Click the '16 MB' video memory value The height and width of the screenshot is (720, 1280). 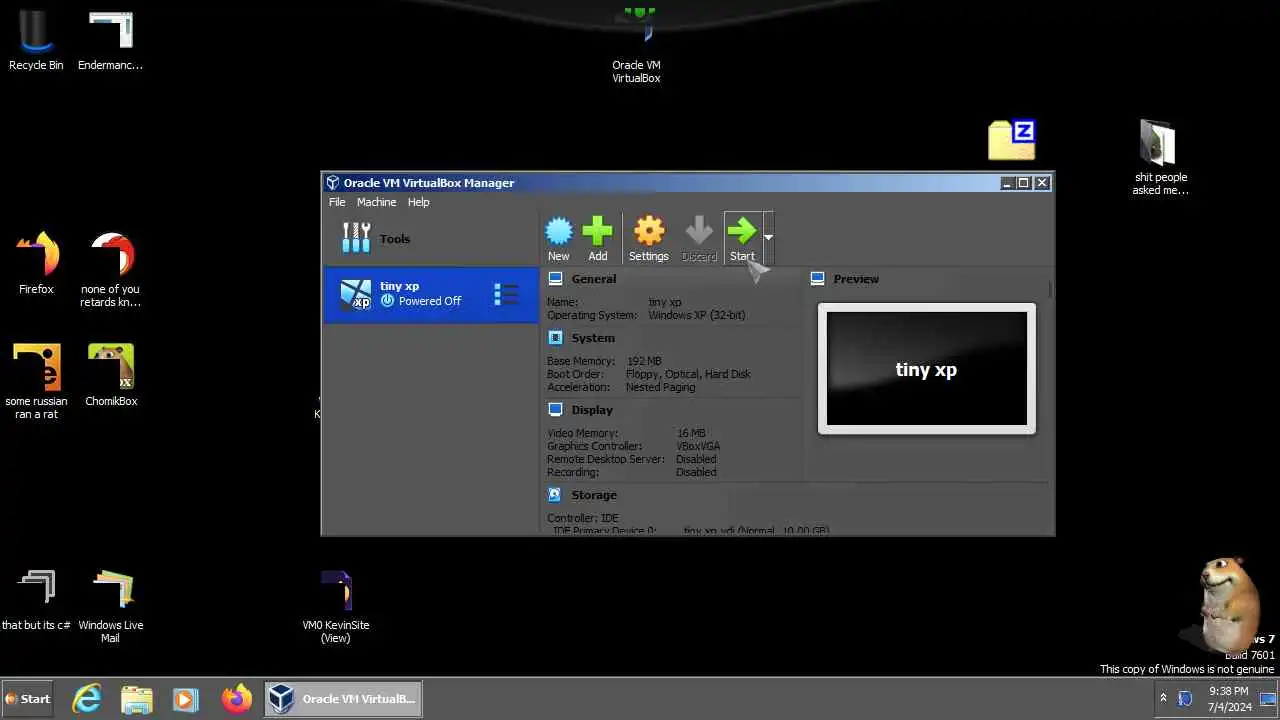point(691,433)
